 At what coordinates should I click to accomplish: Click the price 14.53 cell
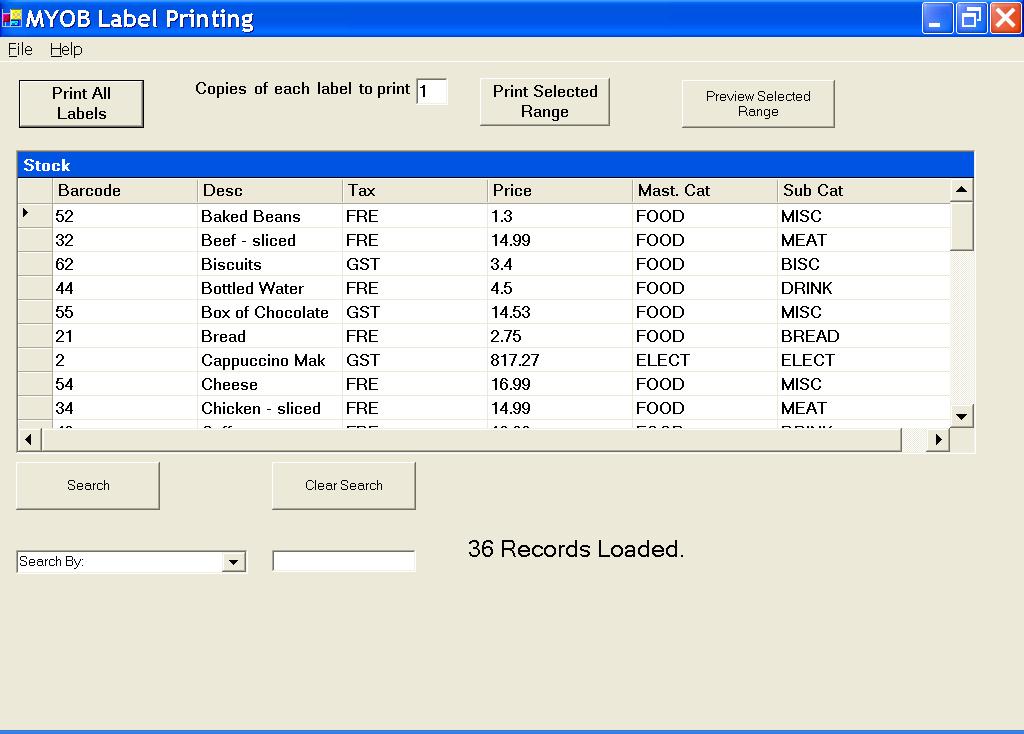[x=560, y=313]
